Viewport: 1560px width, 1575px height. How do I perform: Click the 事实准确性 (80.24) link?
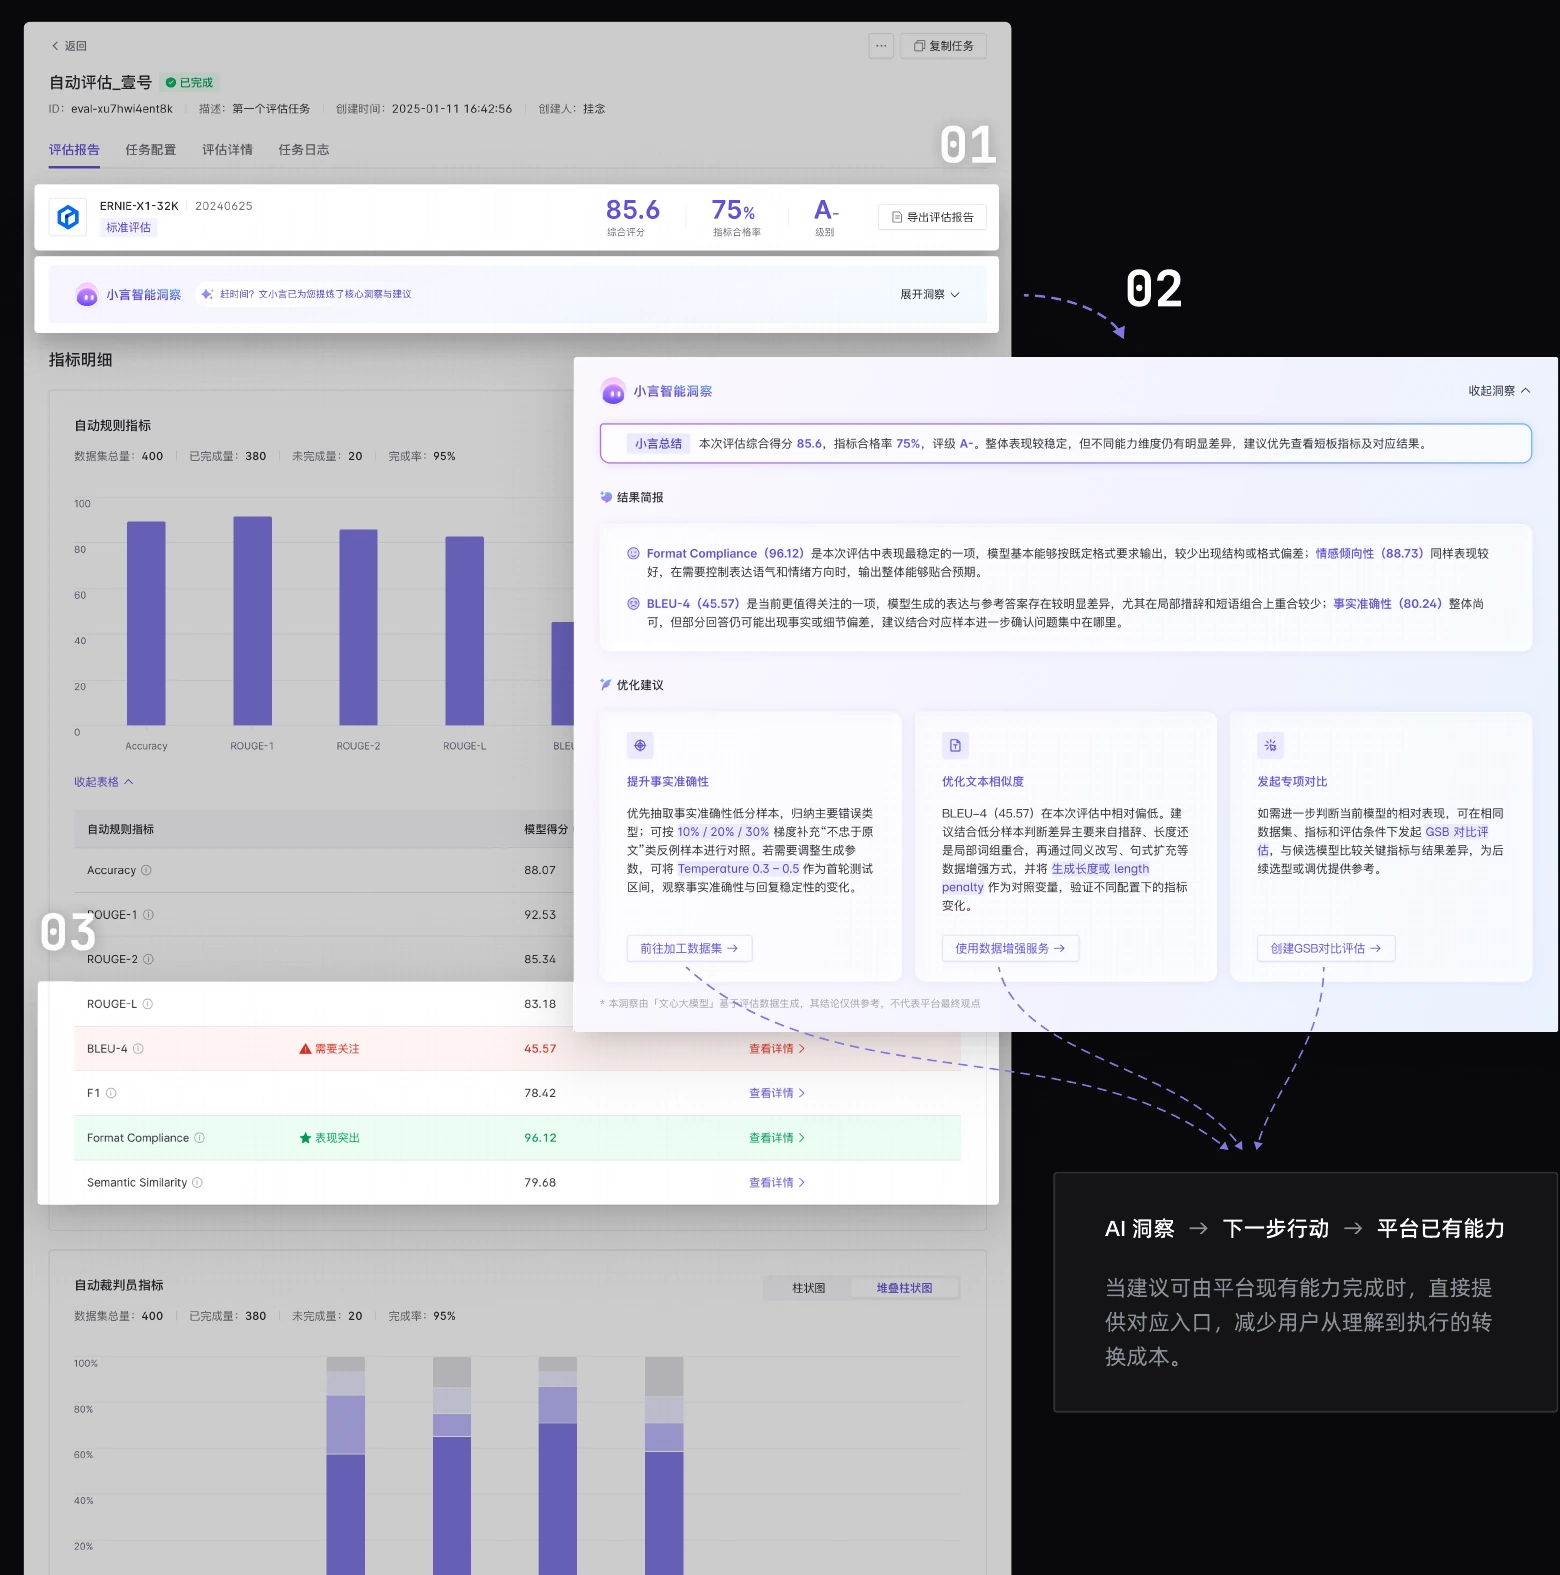pos(1388,604)
